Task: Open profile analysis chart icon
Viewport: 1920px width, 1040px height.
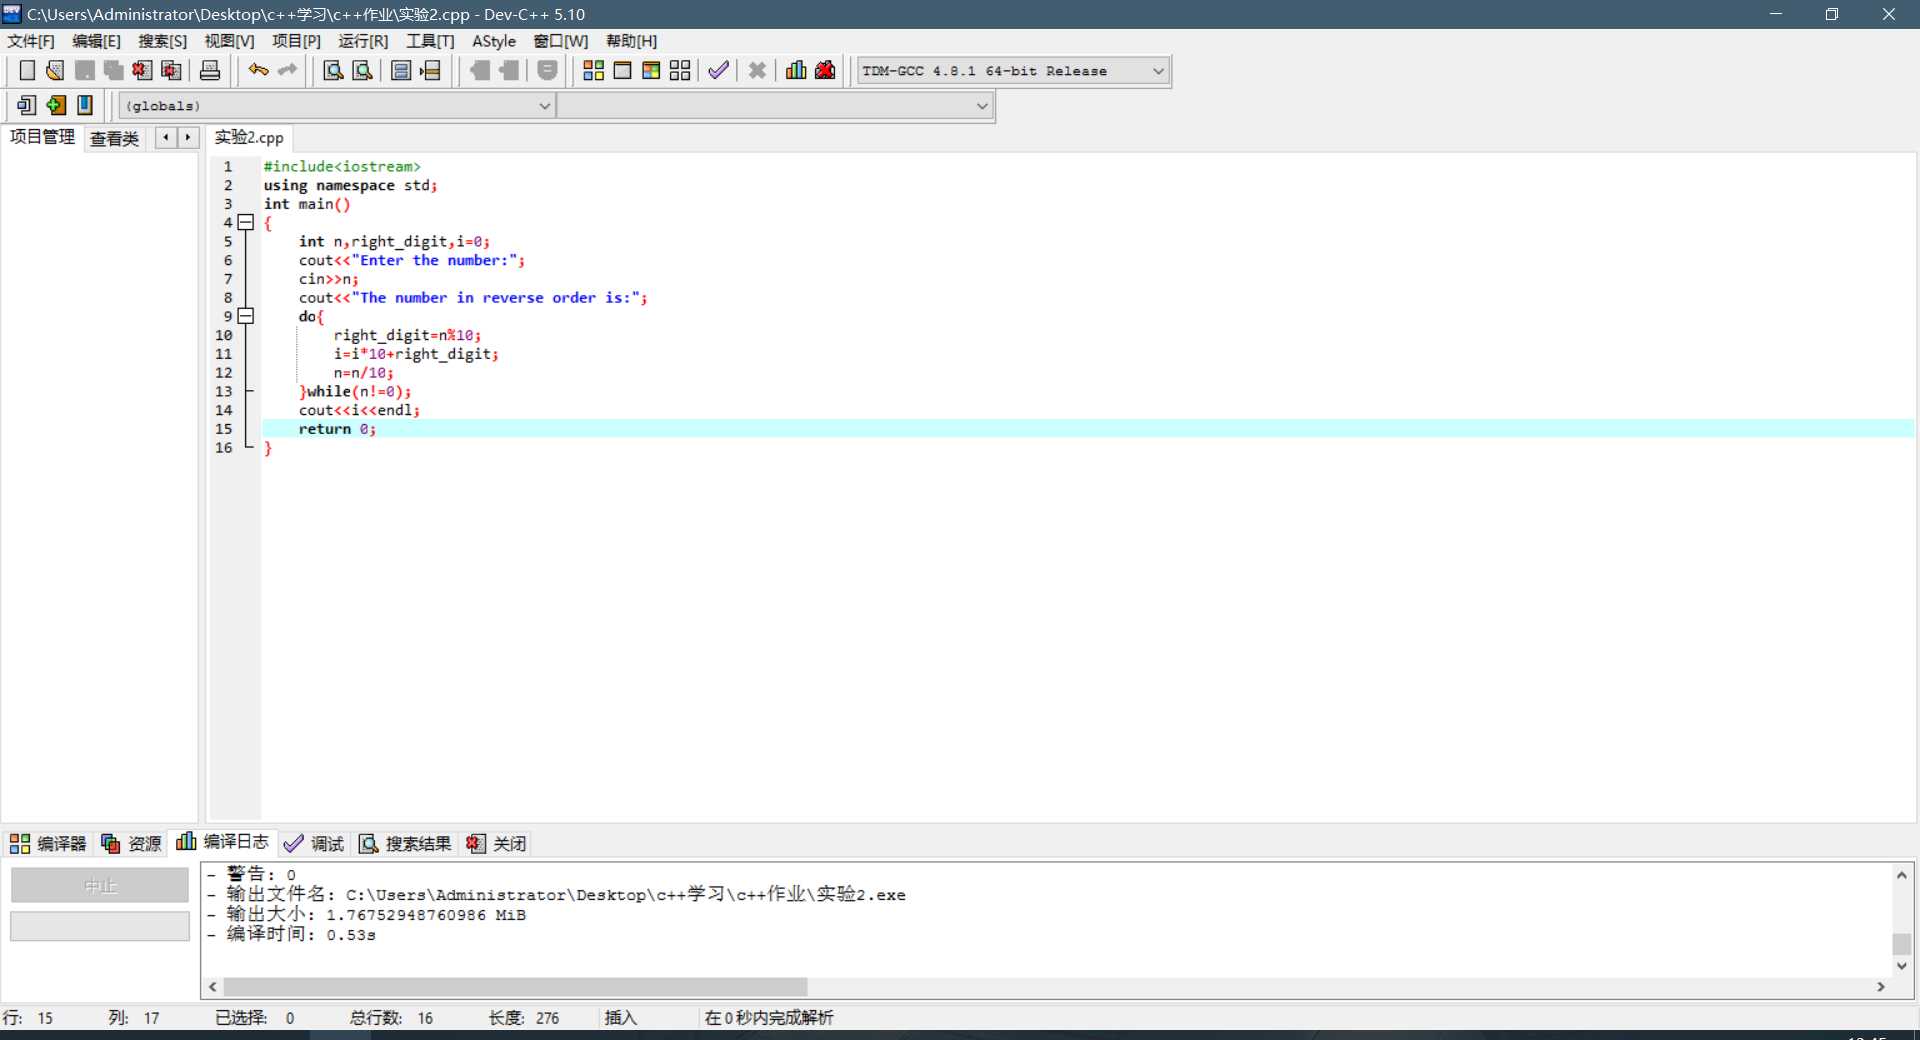Action: point(796,70)
